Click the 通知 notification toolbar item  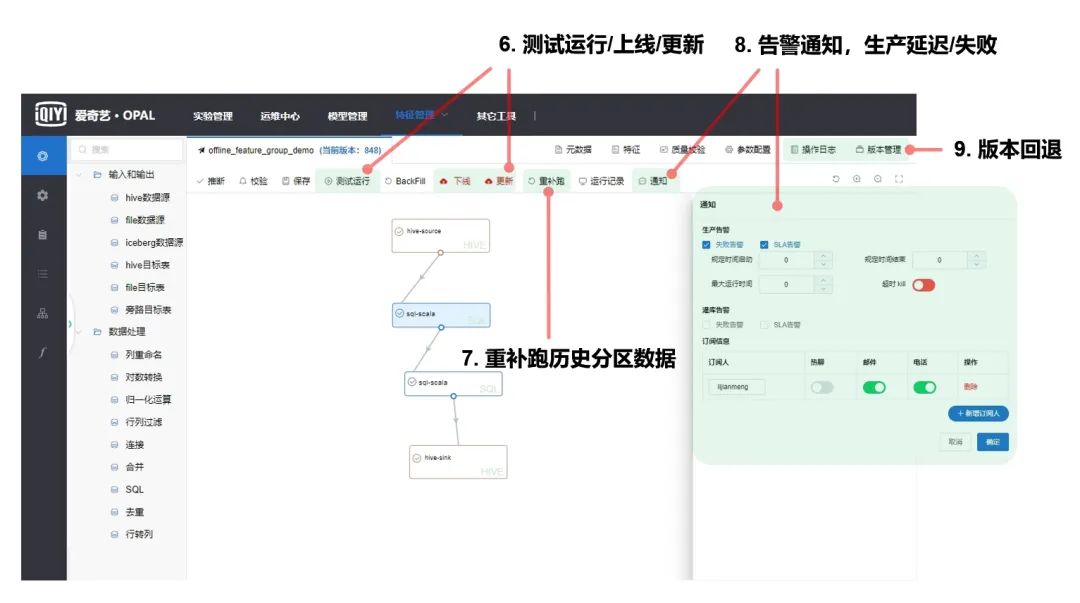pyautogui.click(x=653, y=181)
